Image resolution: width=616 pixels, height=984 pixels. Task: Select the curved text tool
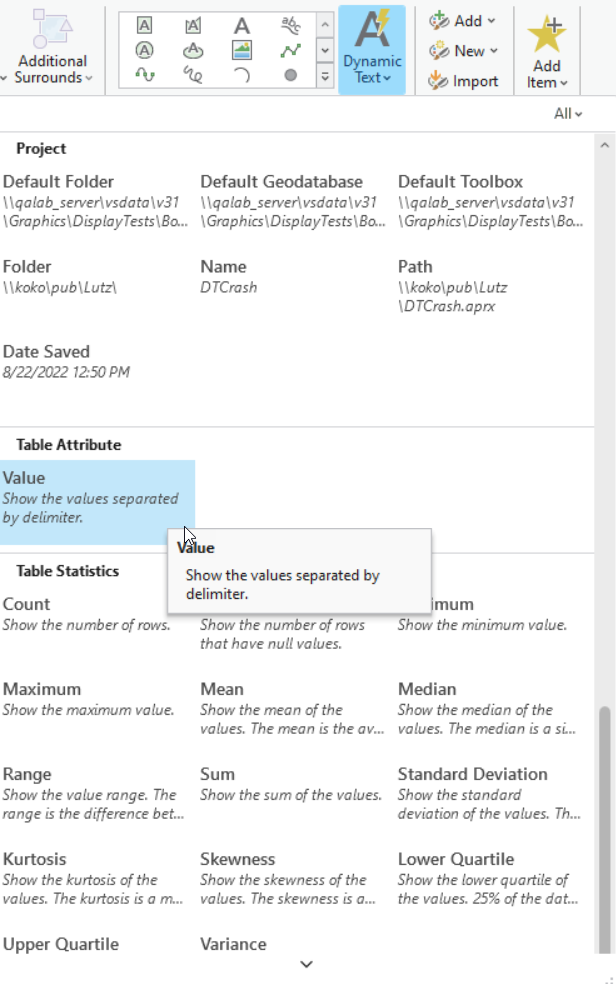click(290, 25)
